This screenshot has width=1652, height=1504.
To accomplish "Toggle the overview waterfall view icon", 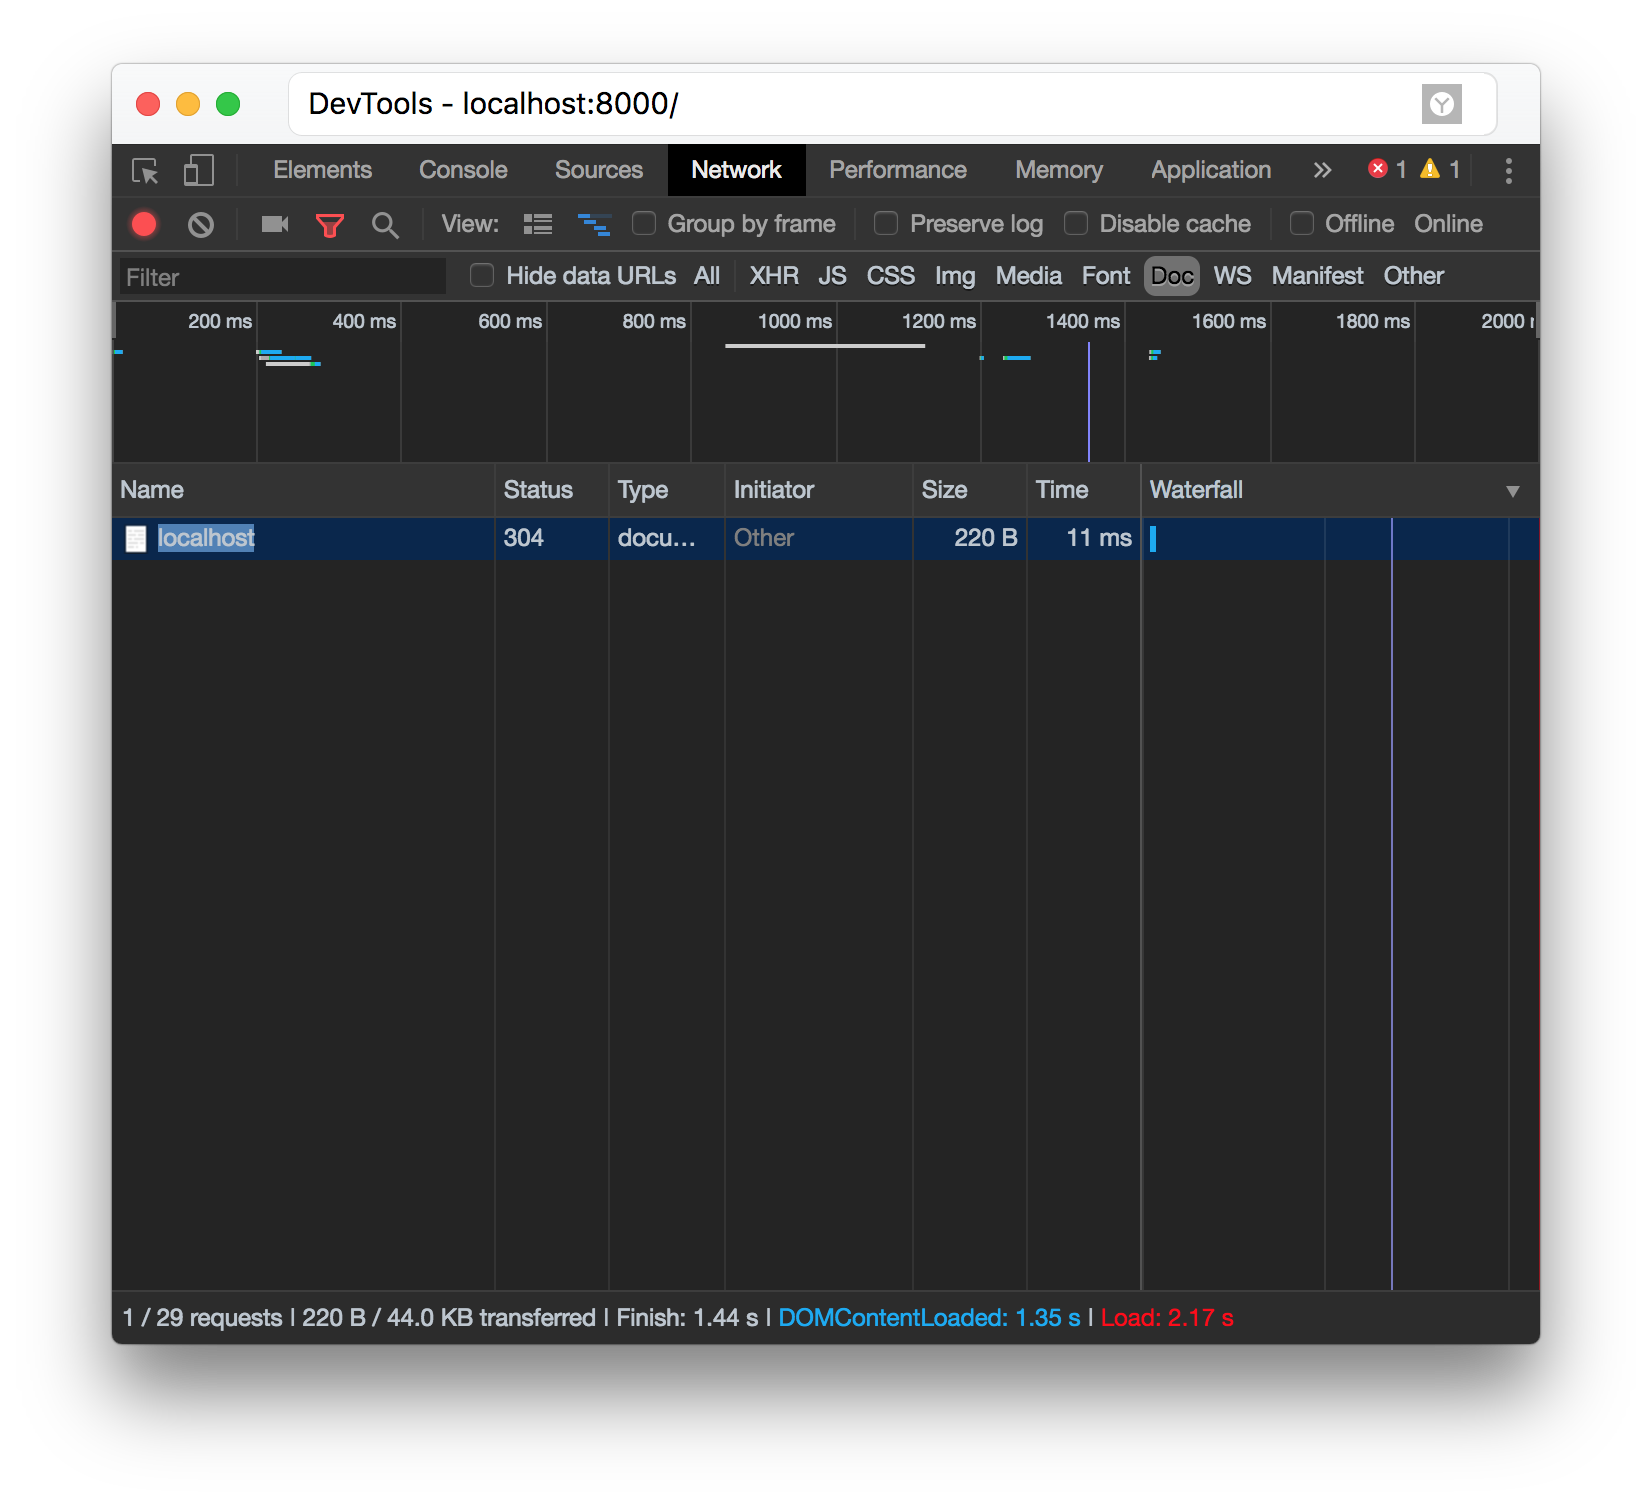I will 594,224.
